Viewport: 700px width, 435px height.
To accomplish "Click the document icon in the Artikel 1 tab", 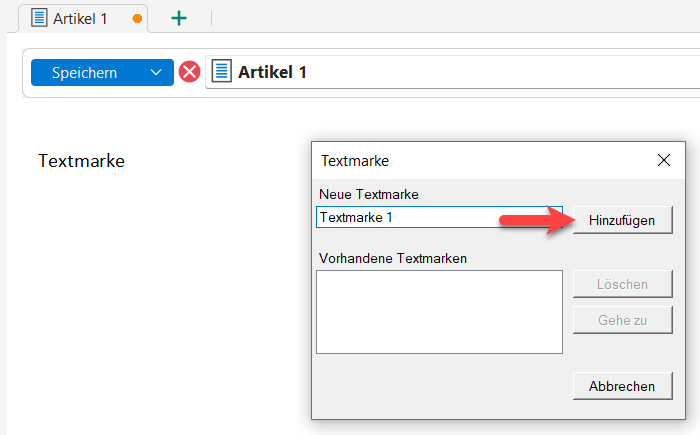I will click(39, 18).
